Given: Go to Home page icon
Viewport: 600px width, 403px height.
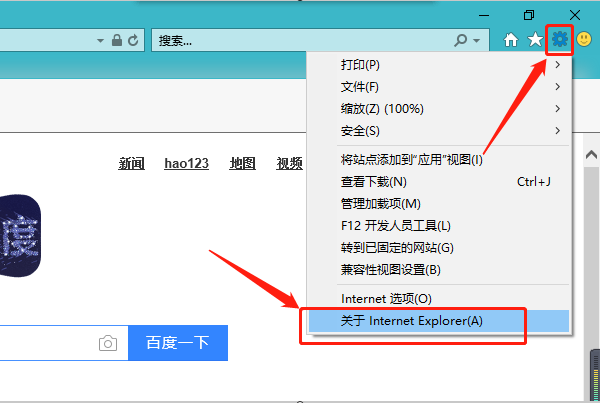Looking at the screenshot, I should tap(511, 39).
